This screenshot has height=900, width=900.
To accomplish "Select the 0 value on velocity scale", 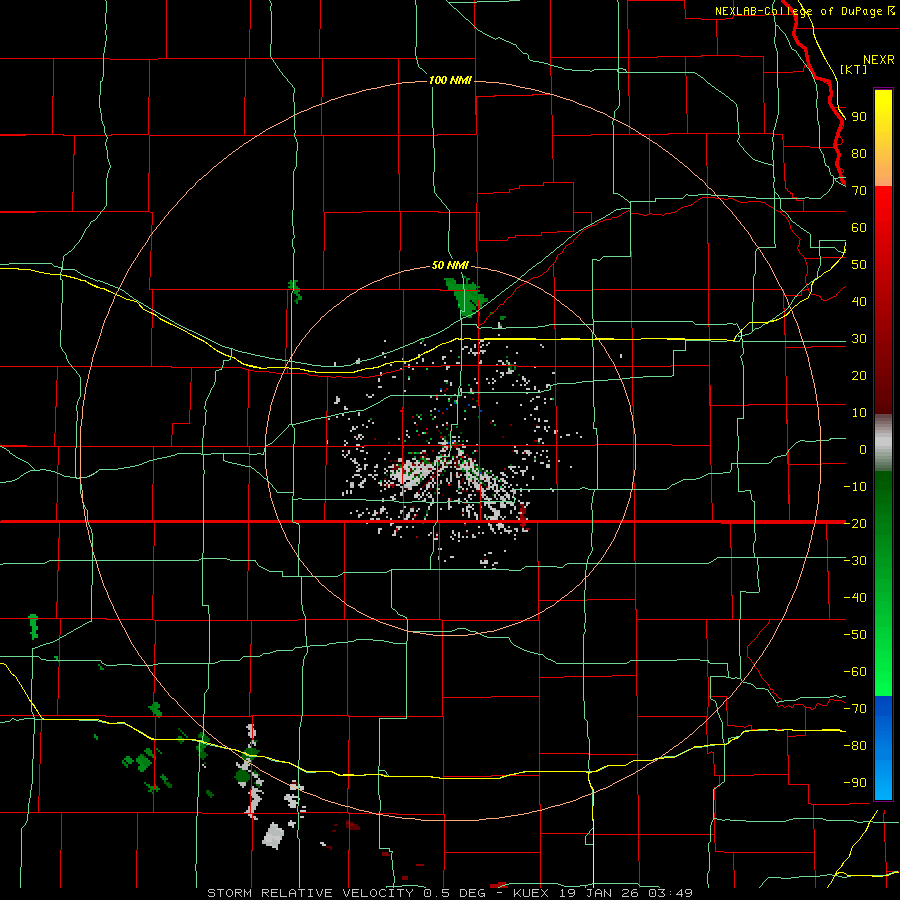I will 863,449.
